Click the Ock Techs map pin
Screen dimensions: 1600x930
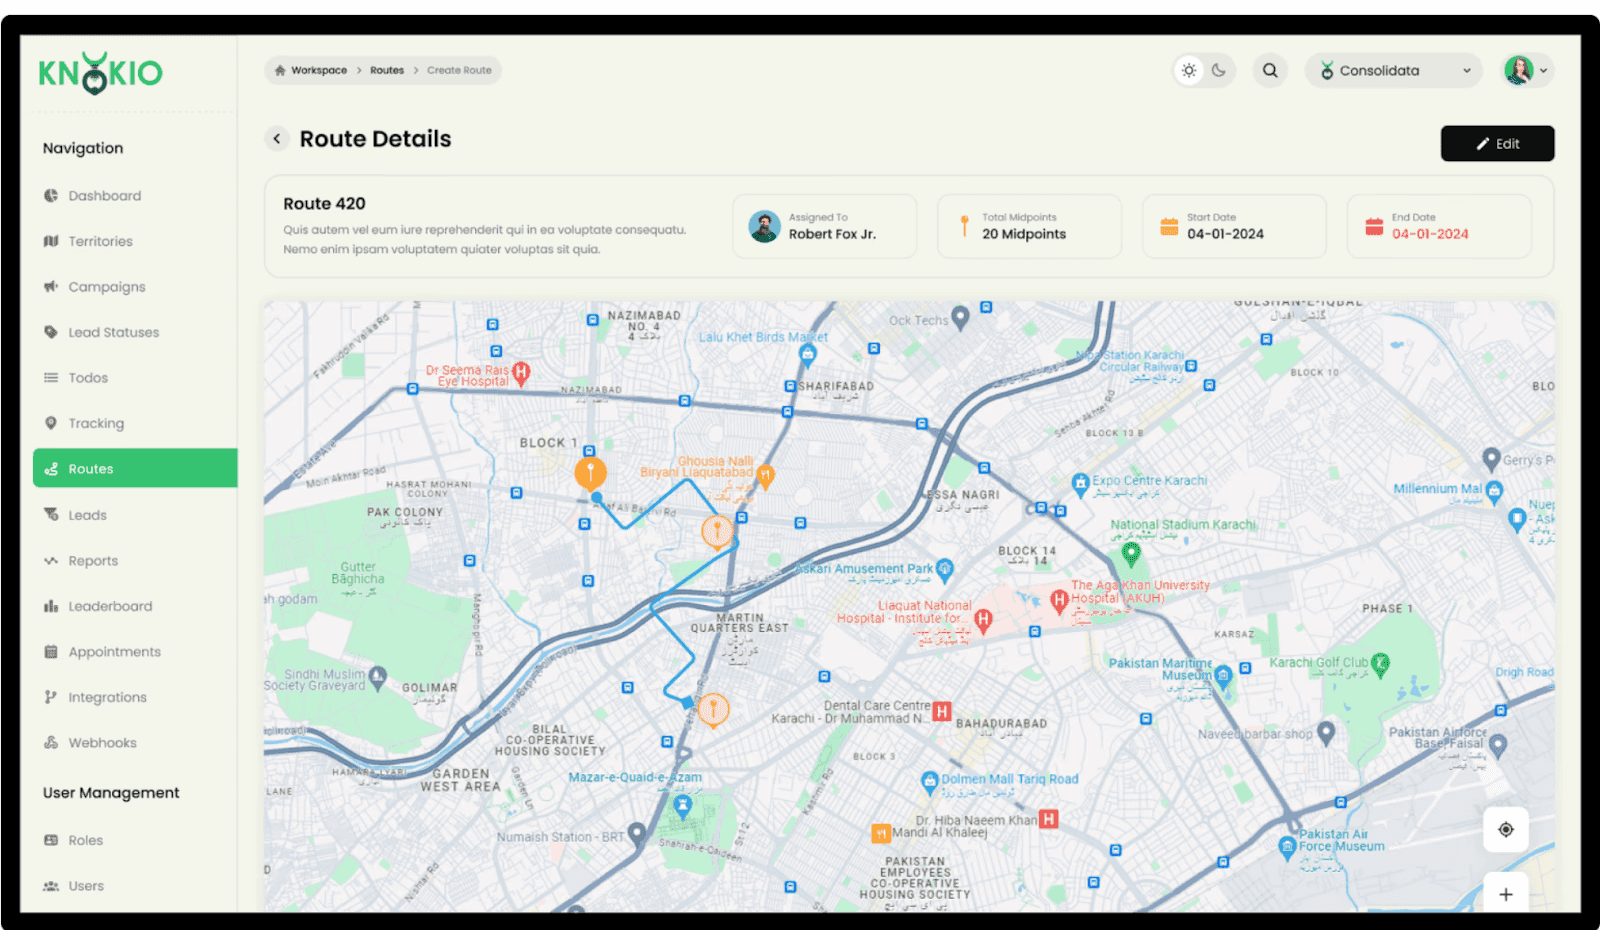tap(960, 319)
